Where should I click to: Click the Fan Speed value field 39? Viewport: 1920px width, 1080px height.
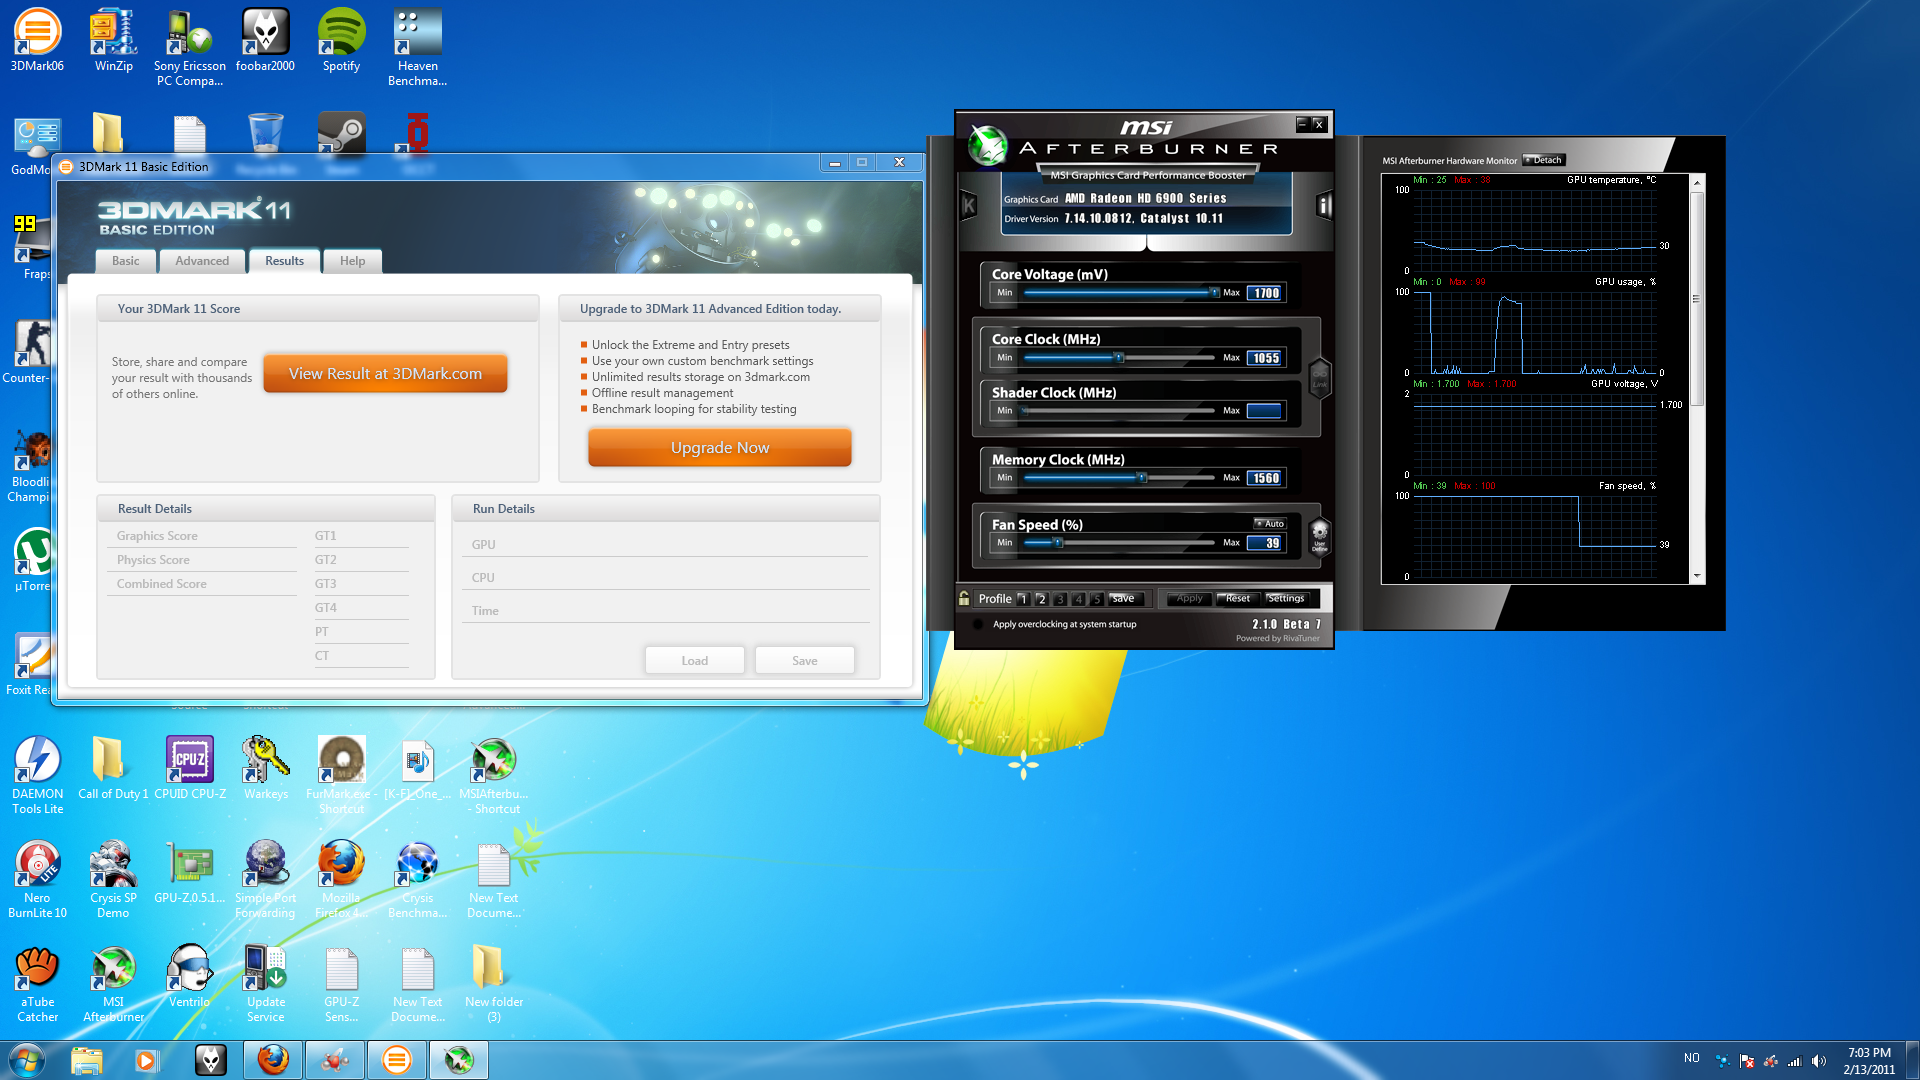click(x=1265, y=543)
